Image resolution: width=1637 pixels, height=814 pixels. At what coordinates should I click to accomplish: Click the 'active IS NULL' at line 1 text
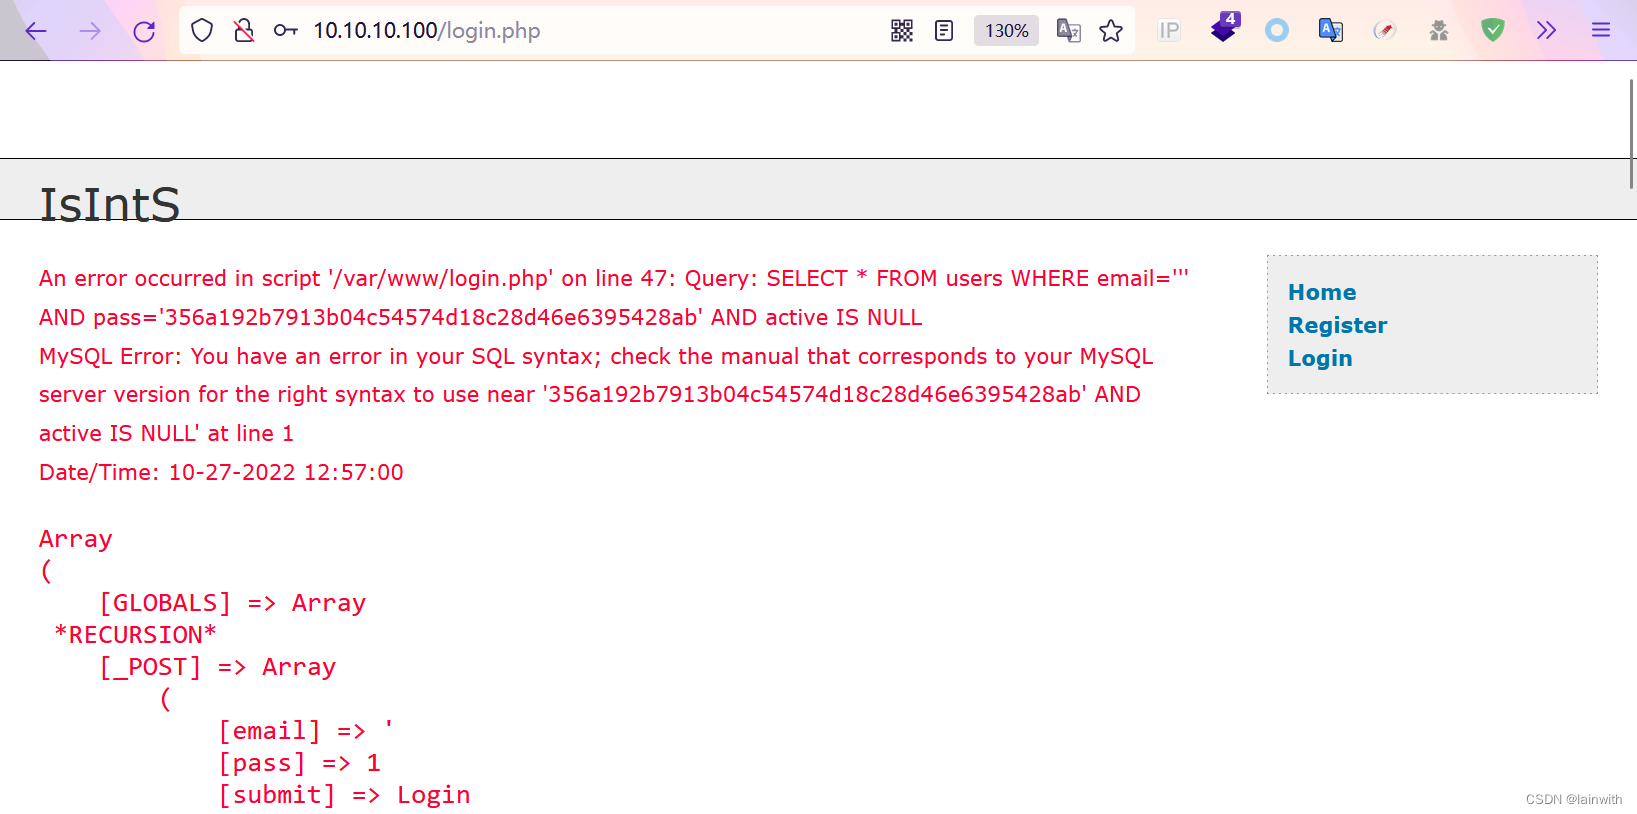(x=166, y=433)
